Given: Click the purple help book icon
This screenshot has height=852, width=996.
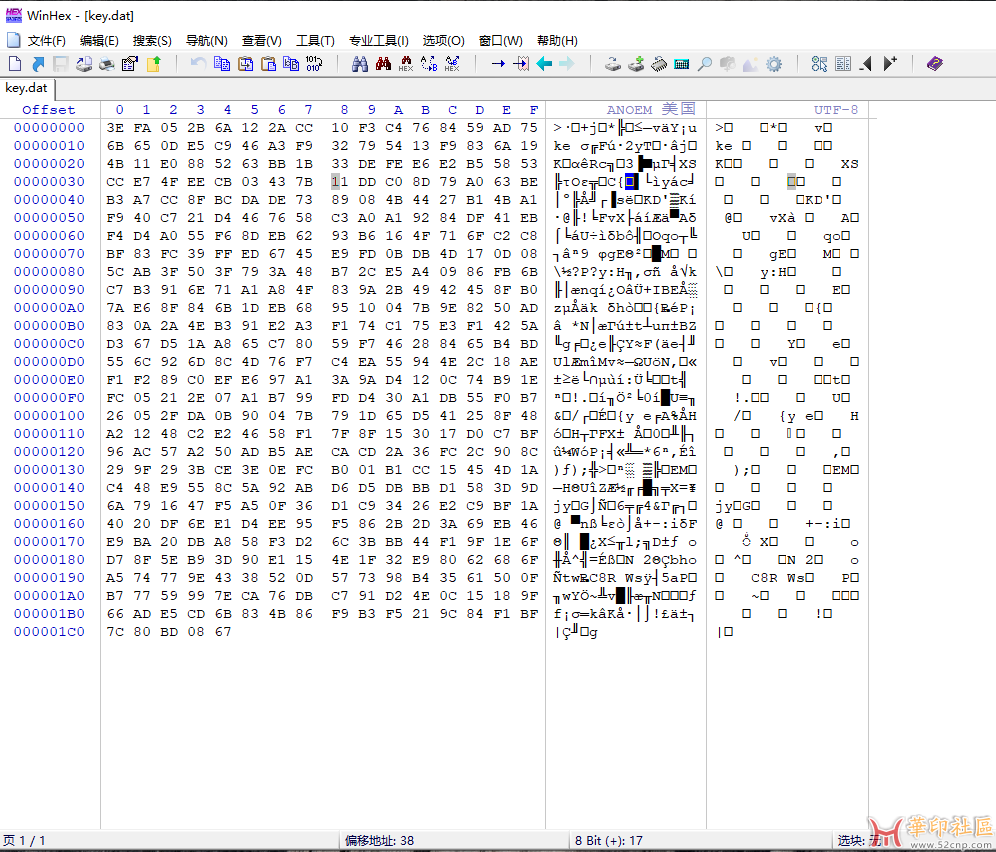Looking at the screenshot, I should pos(934,64).
